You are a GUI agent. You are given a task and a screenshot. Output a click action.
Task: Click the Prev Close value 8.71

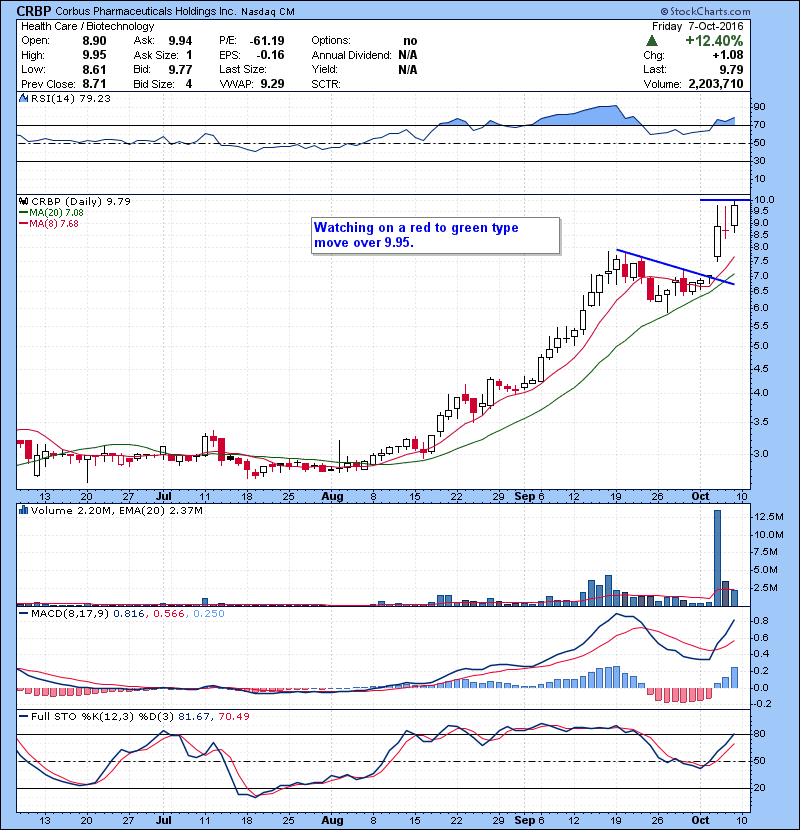tap(94, 84)
